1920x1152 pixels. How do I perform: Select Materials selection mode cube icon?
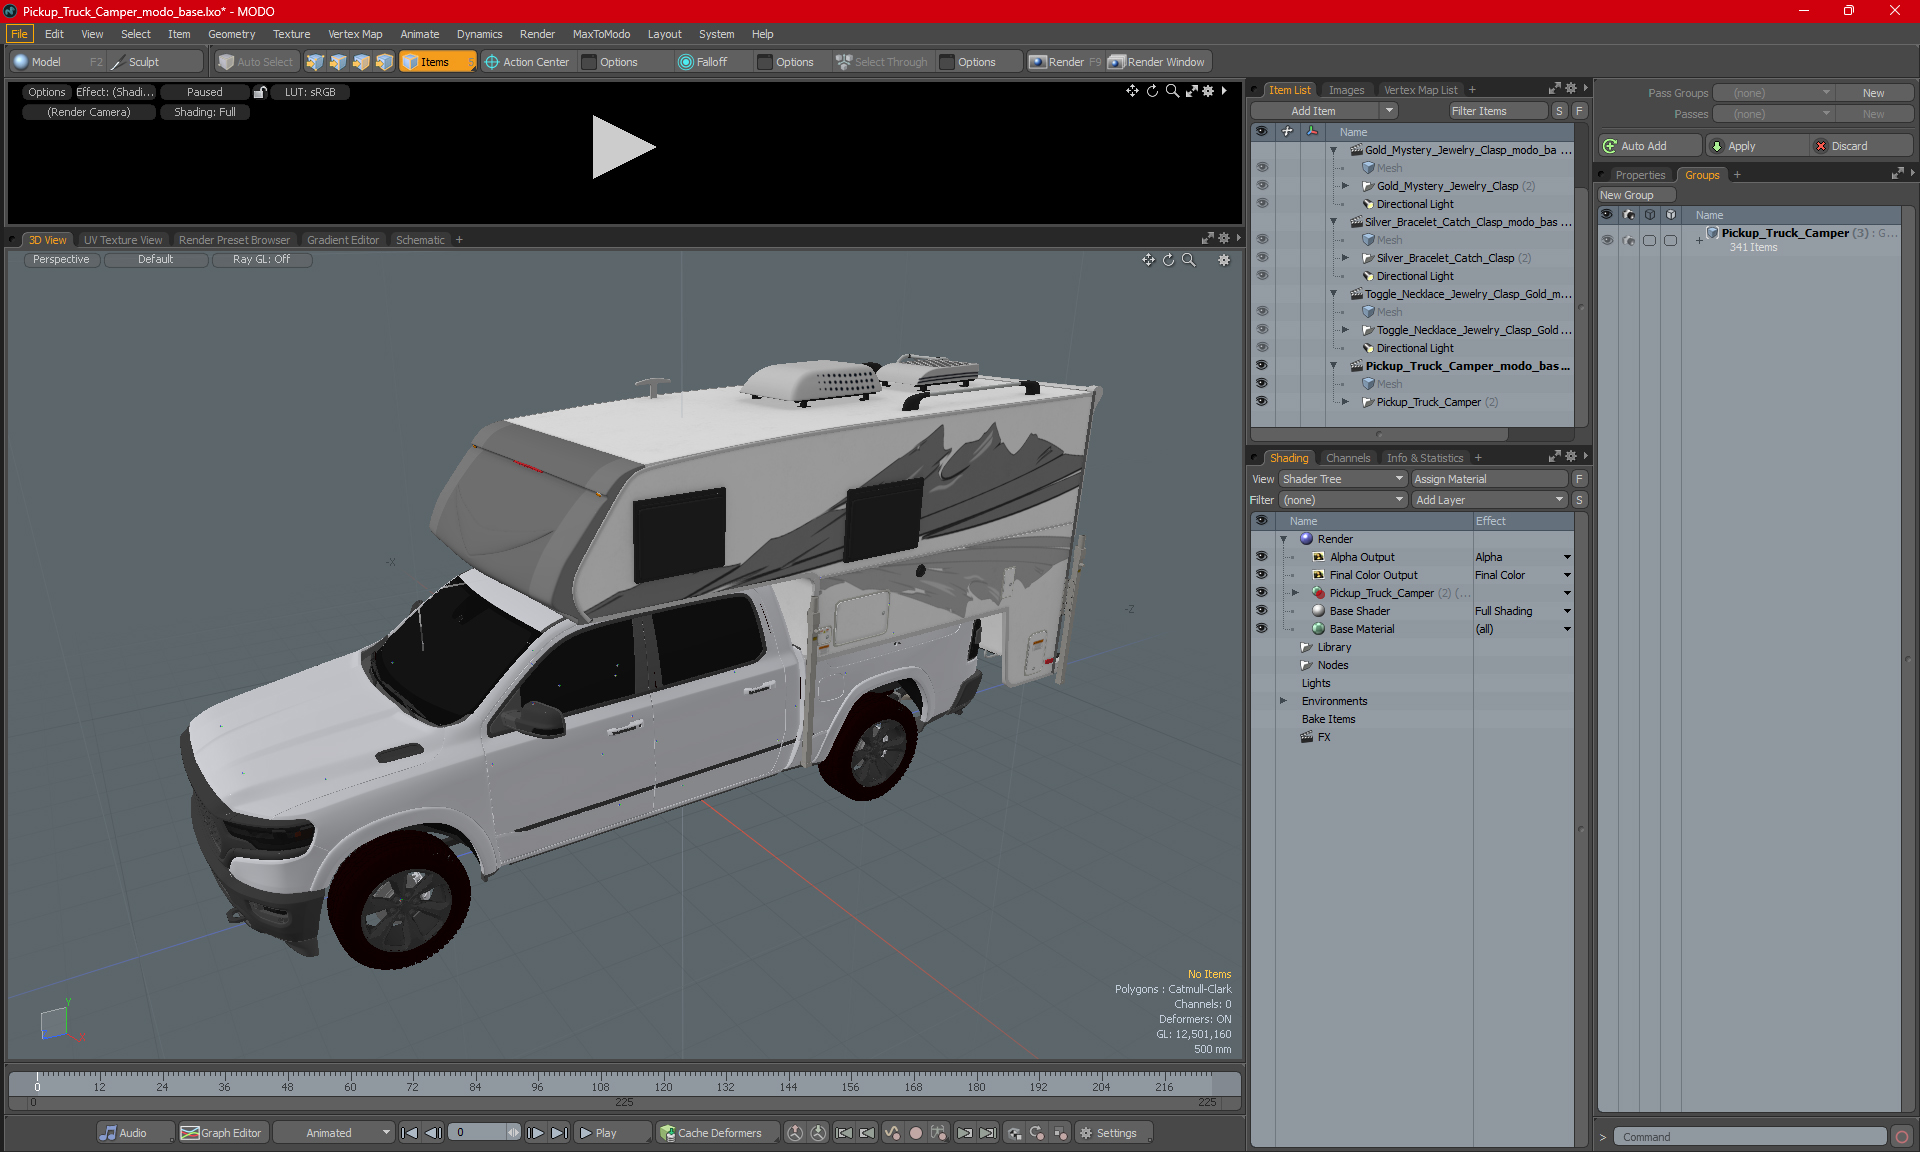point(384,62)
